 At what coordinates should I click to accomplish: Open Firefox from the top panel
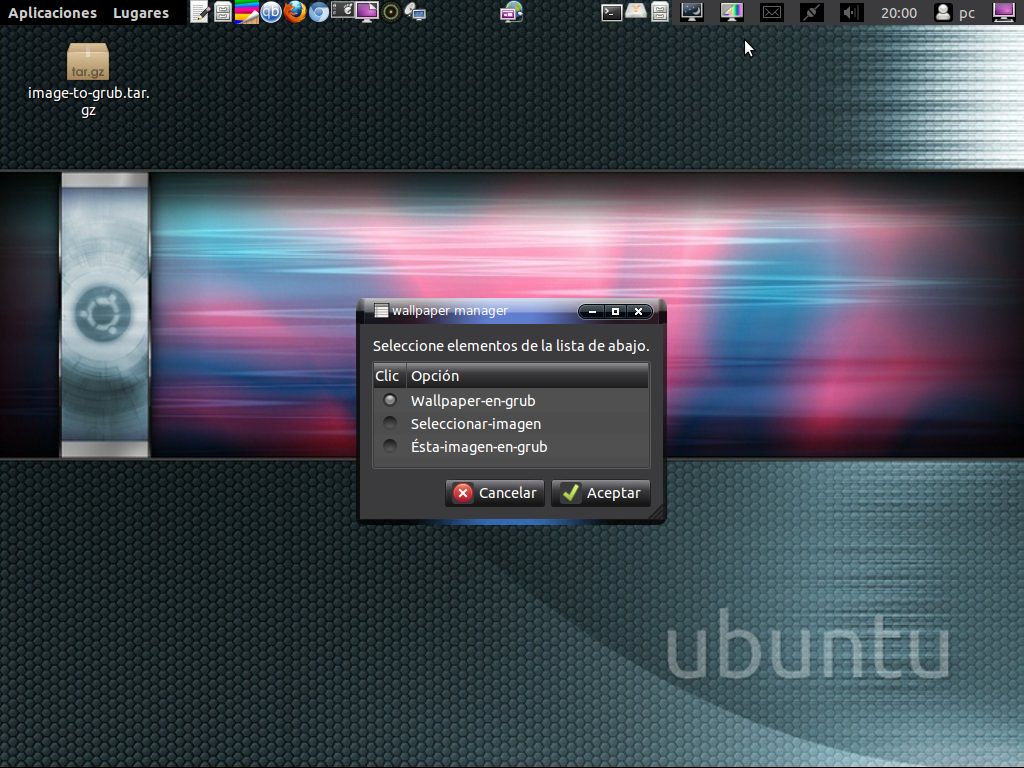click(x=295, y=12)
